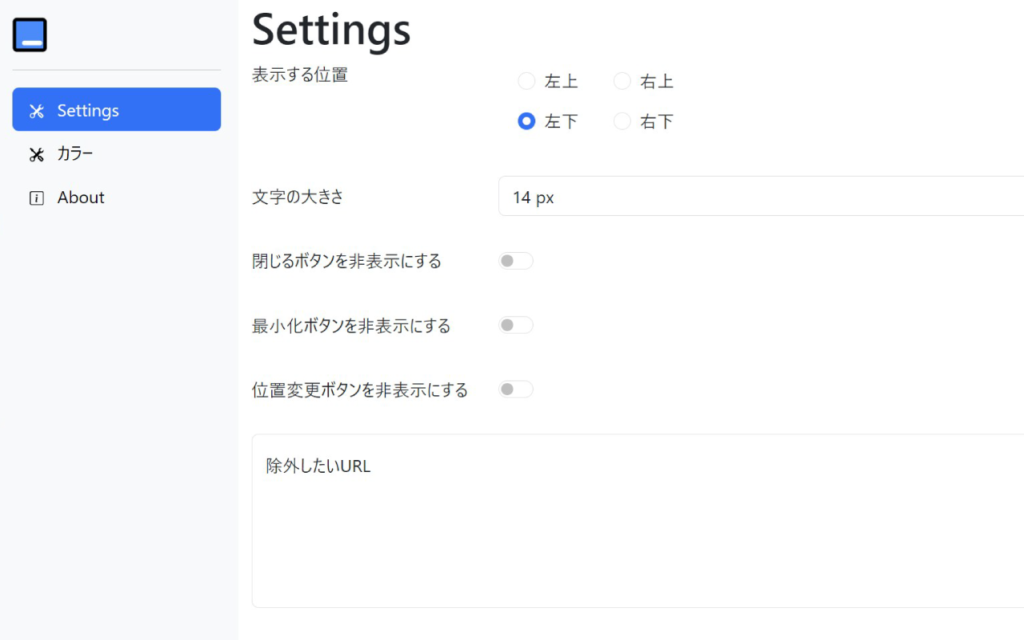Click the 閉じるボタンを非表示にする label
This screenshot has height=640, width=1024.
tap(347, 261)
